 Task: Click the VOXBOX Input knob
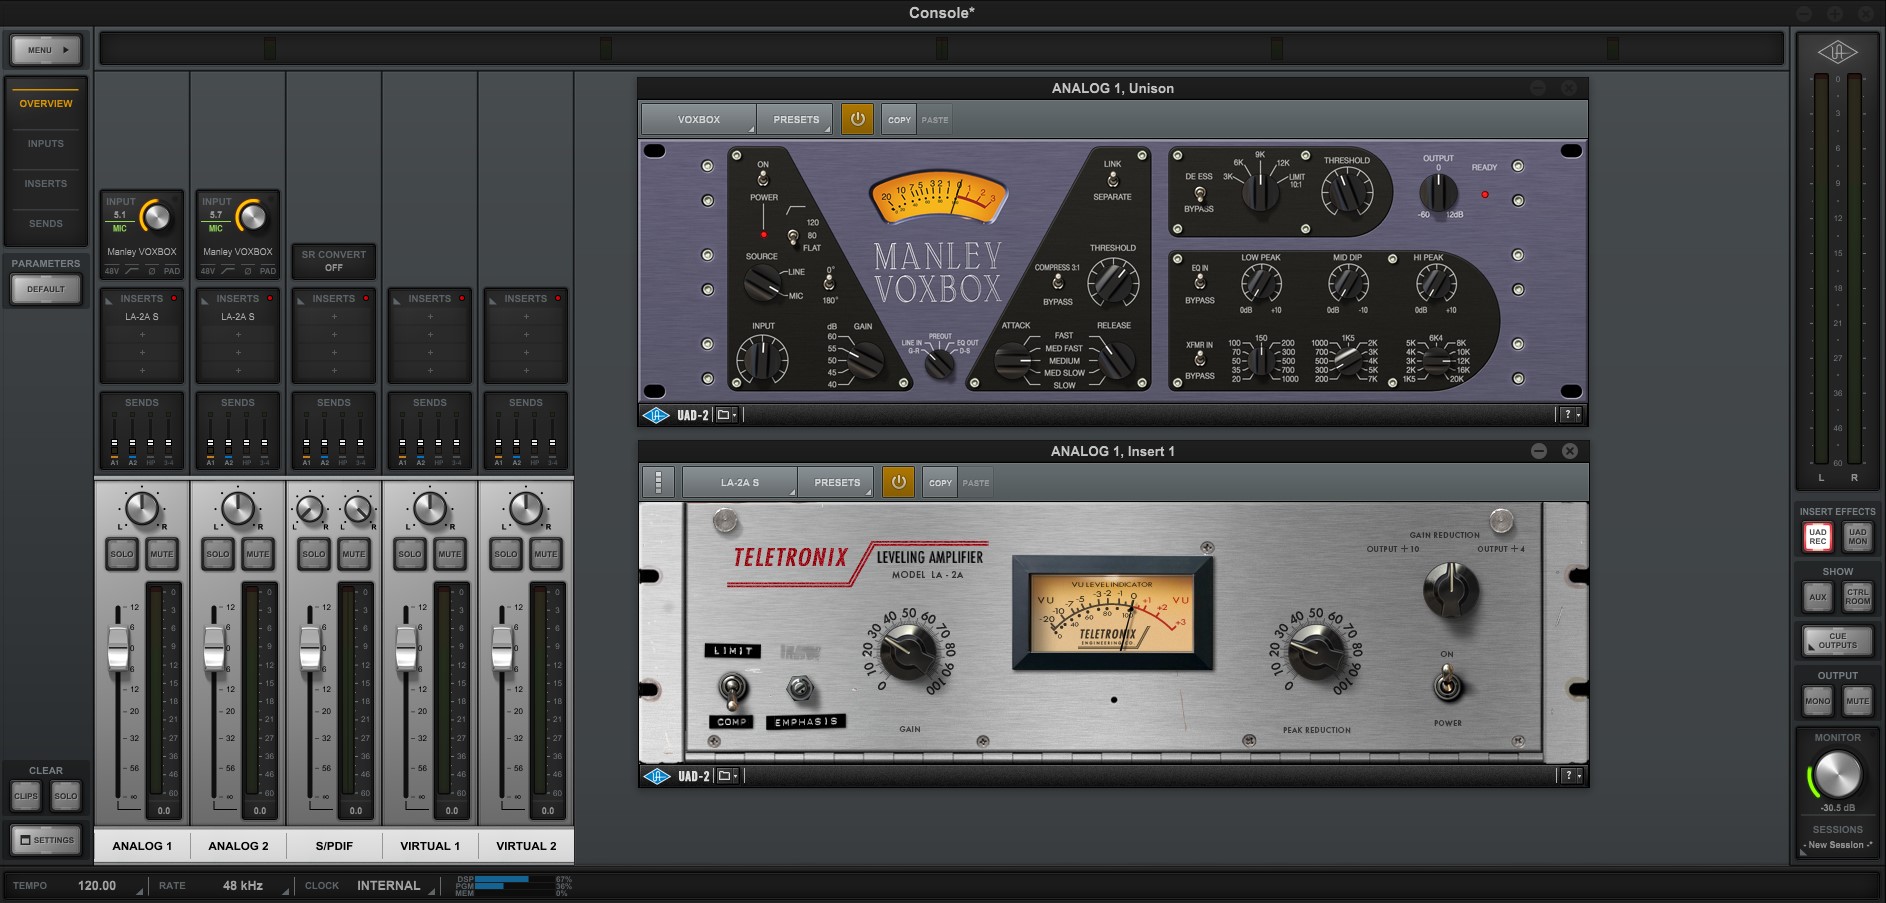pyautogui.click(x=762, y=359)
